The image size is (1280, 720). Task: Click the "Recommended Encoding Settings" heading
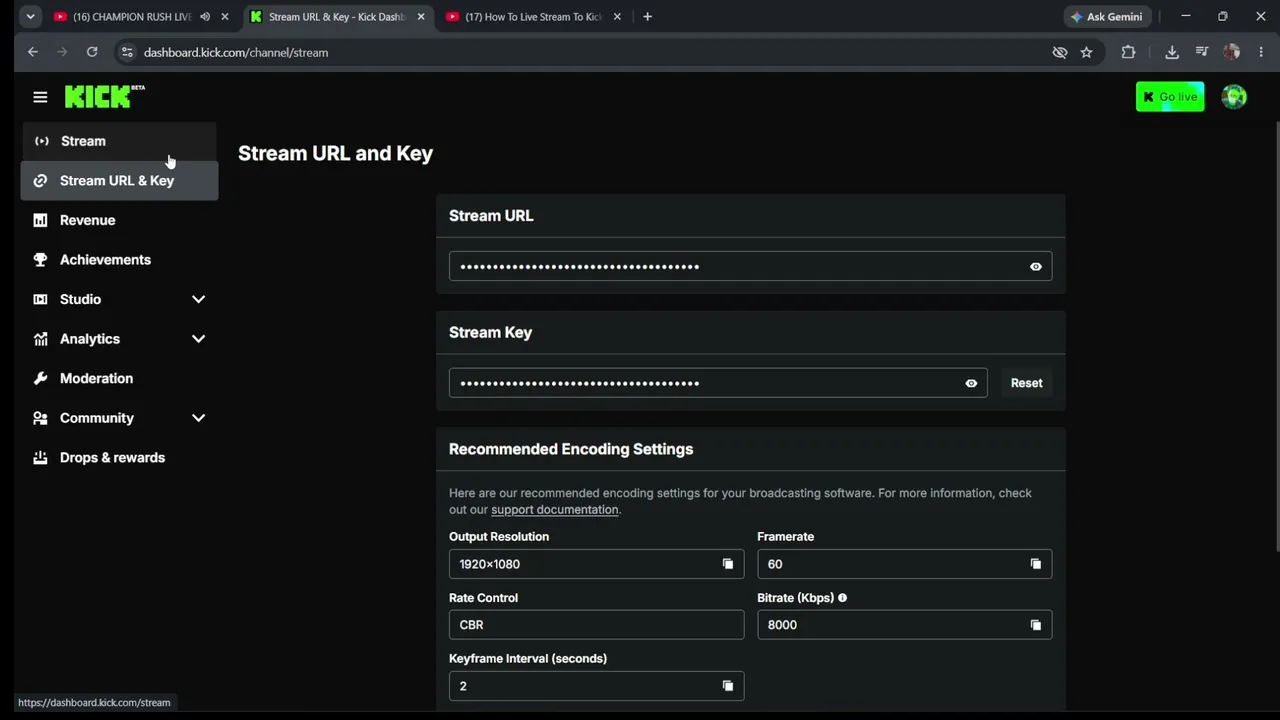click(x=571, y=449)
